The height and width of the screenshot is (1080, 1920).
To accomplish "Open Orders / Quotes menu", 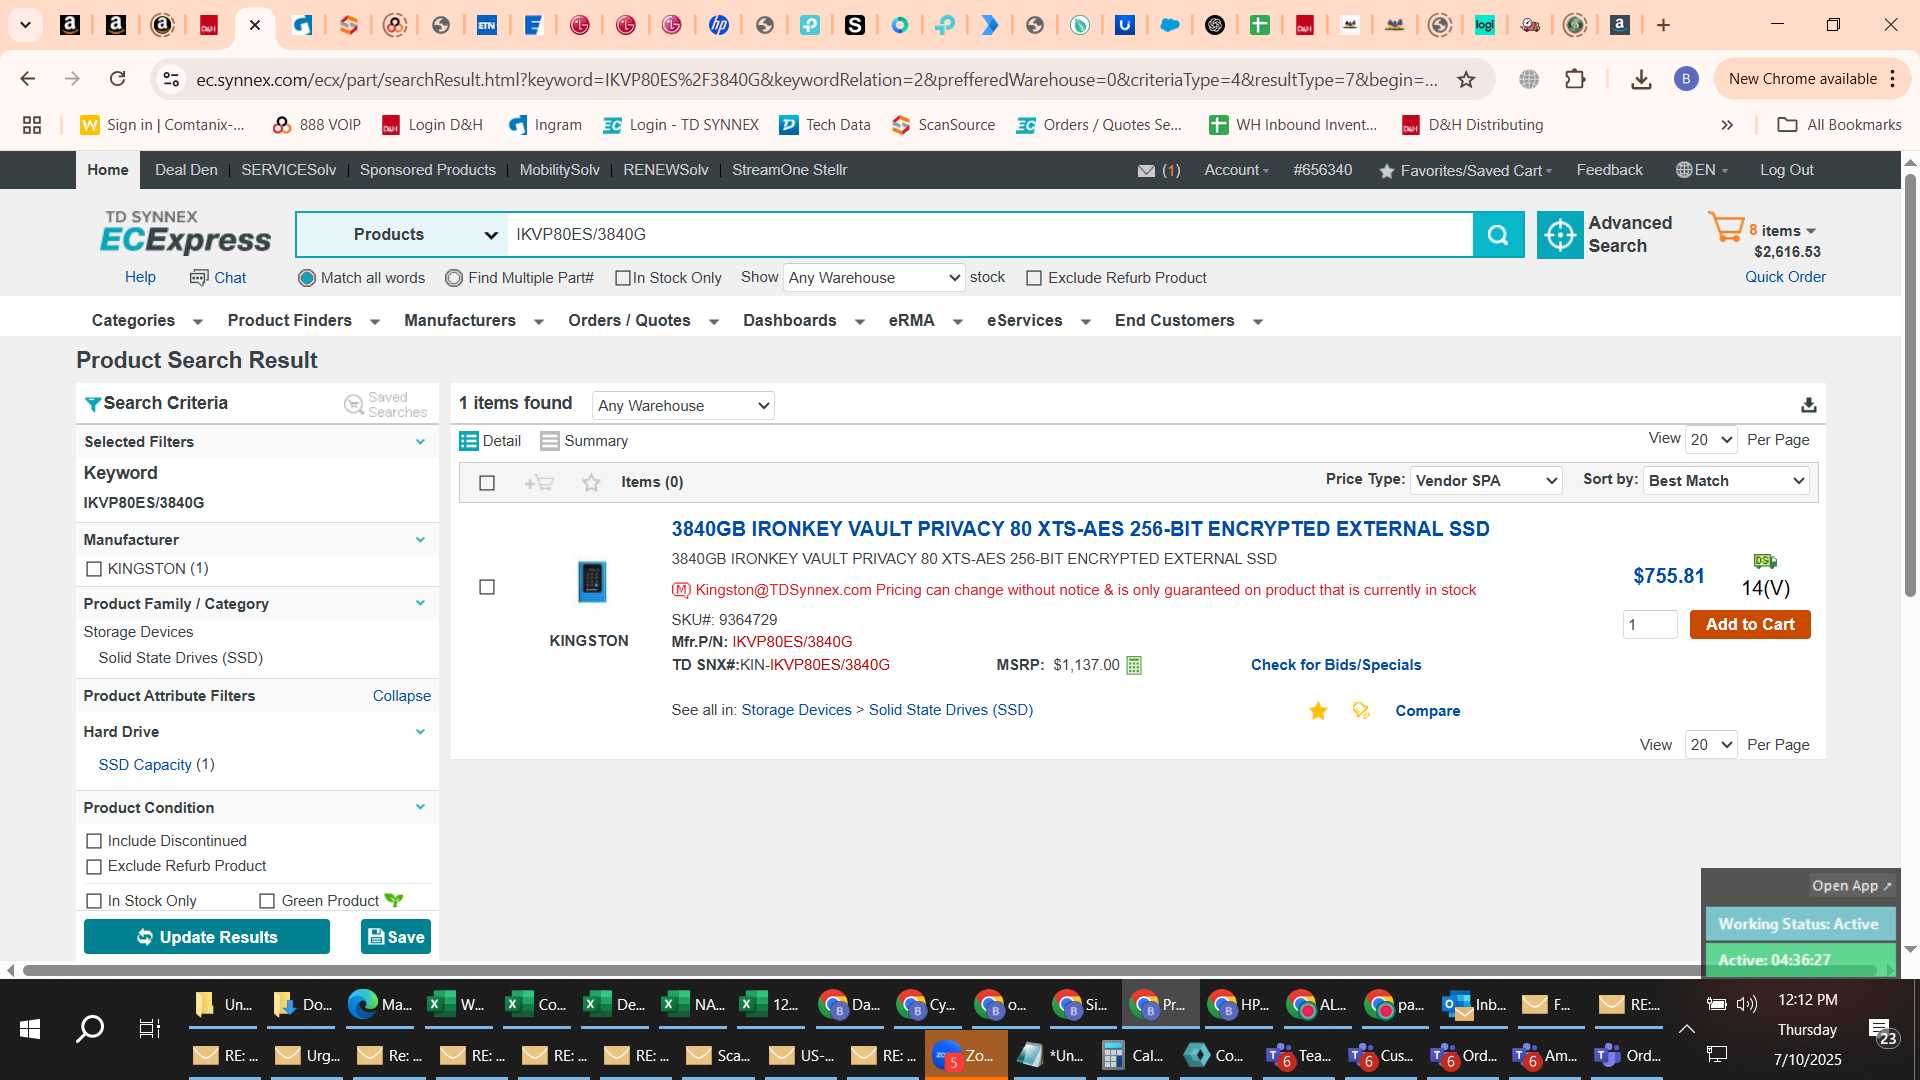I will click(643, 321).
